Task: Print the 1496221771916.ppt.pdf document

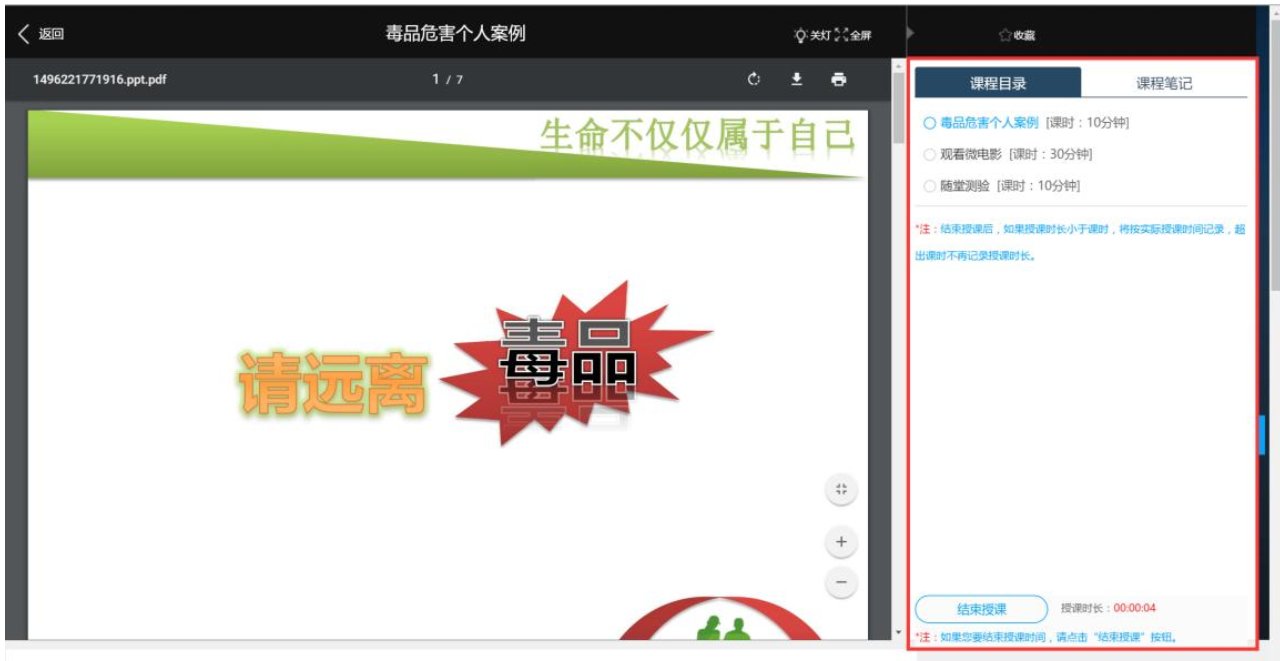Action: click(x=840, y=79)
